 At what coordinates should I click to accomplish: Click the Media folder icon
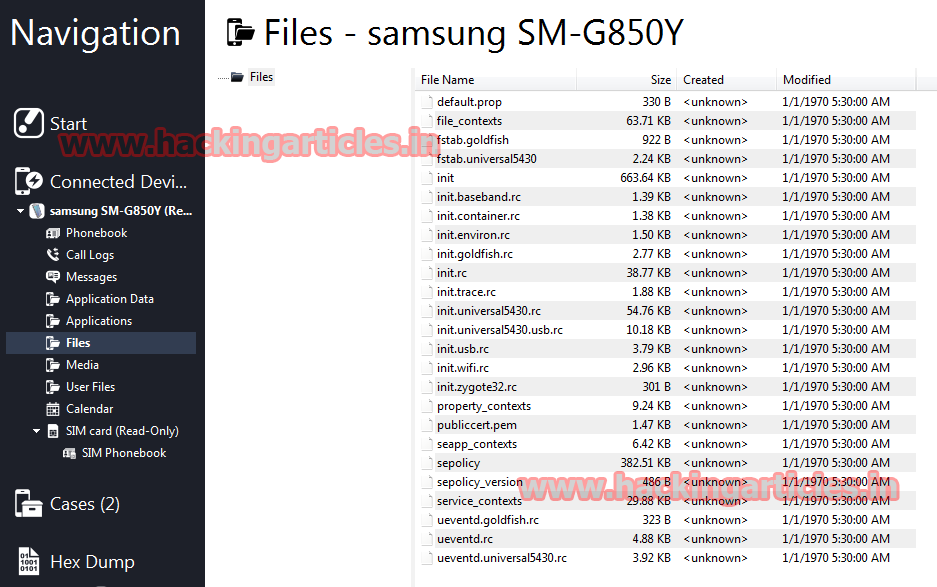tap(53, 365)
